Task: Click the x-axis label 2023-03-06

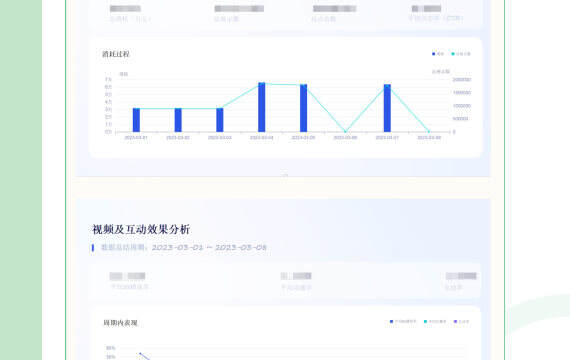Action: pyautogui.click(x=345, y=138)
